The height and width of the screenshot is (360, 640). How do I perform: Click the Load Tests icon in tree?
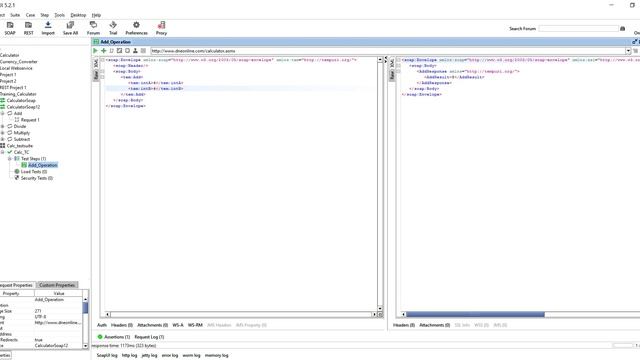tap(17, 171)
